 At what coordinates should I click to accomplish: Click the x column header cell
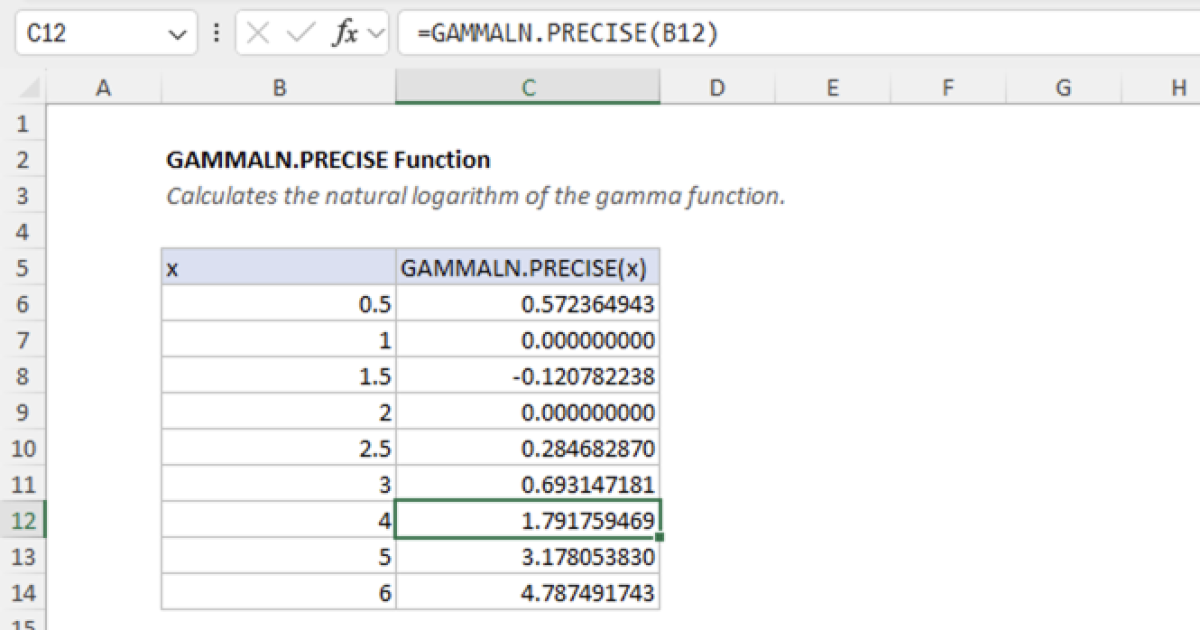278,267
